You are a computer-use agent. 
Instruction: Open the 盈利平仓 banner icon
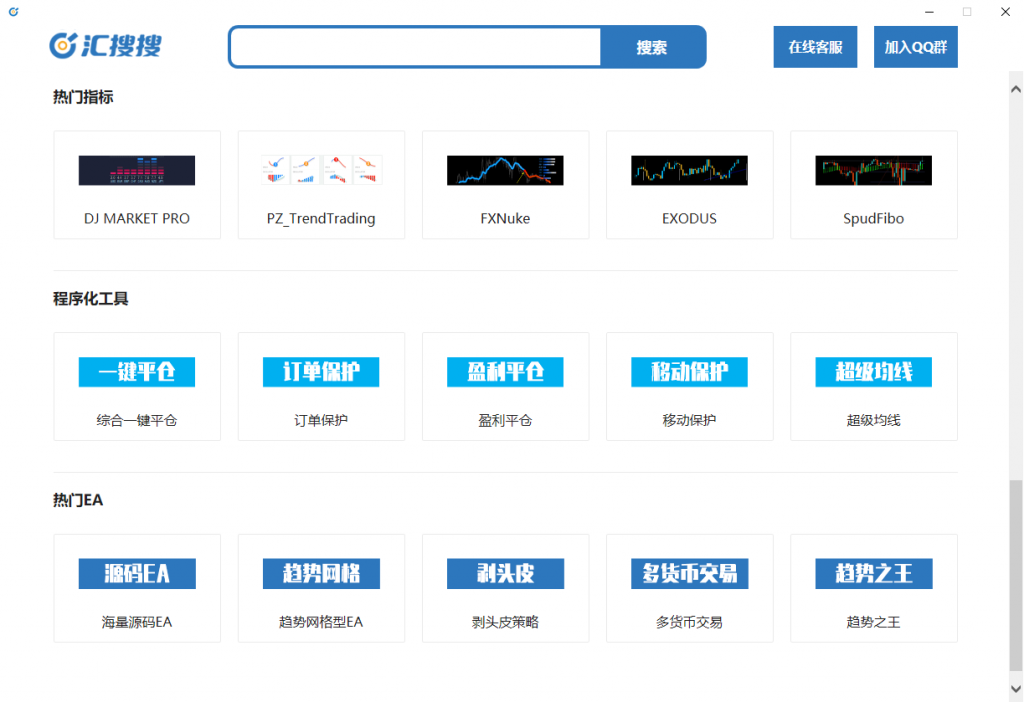pyautogui.click(x=505, y=372)
